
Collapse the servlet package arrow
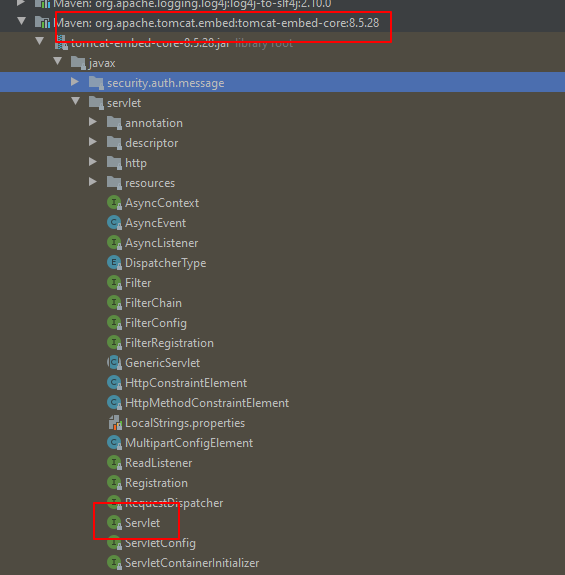76,101
